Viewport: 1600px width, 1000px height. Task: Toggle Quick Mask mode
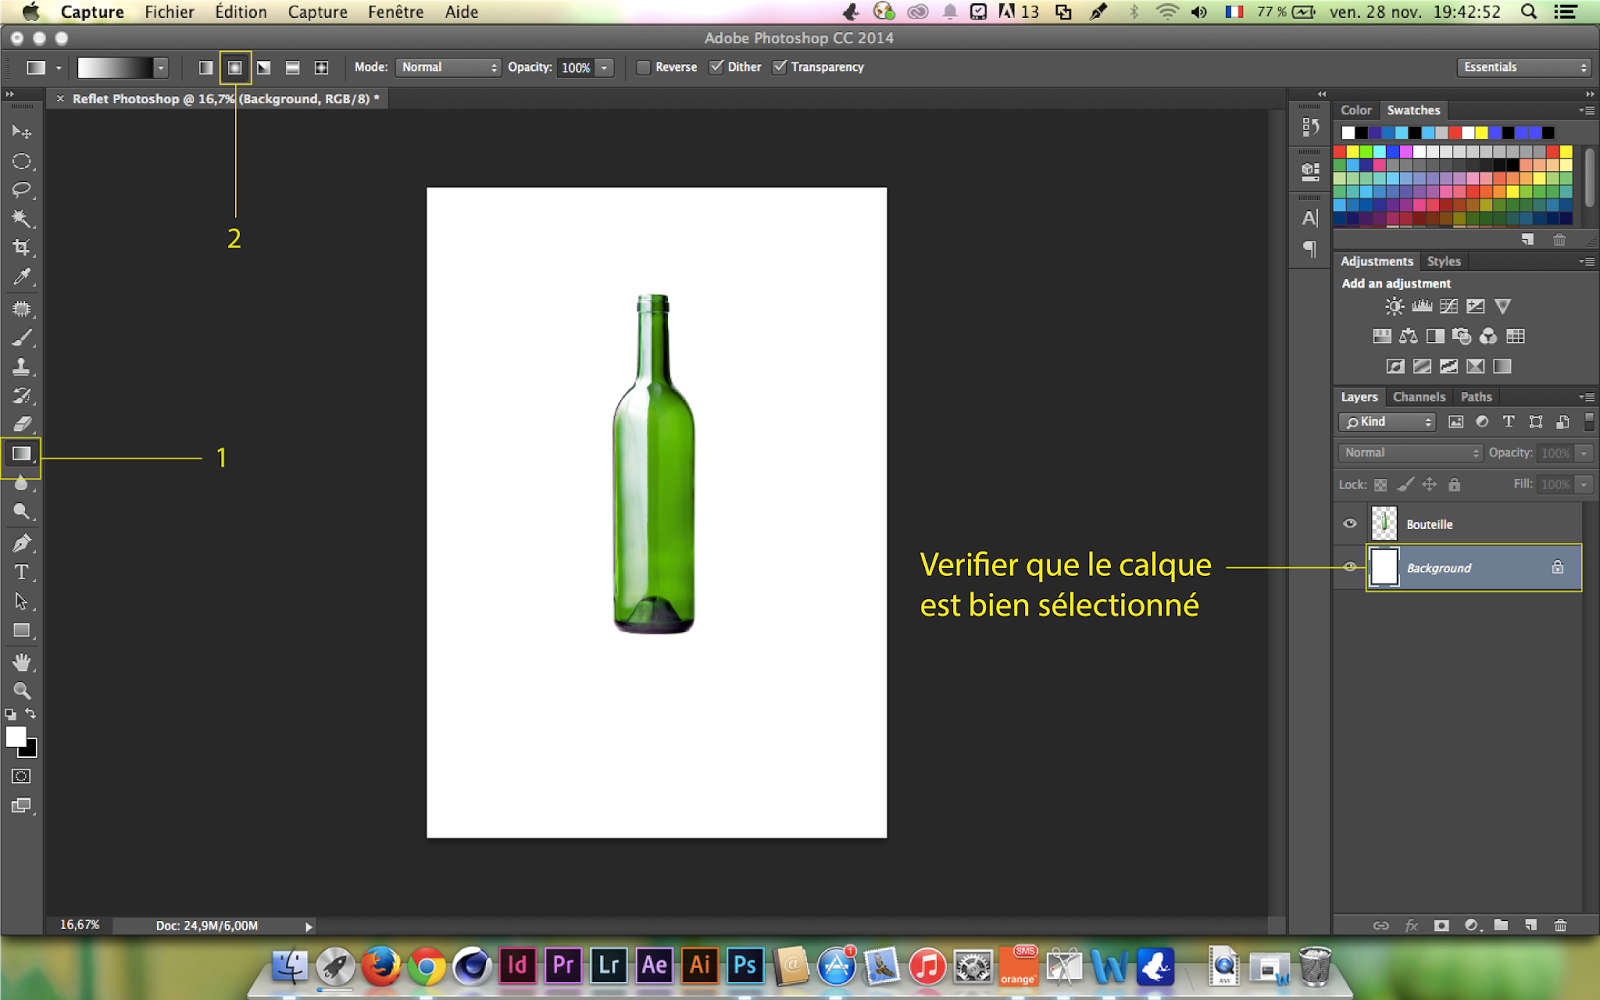21,776
